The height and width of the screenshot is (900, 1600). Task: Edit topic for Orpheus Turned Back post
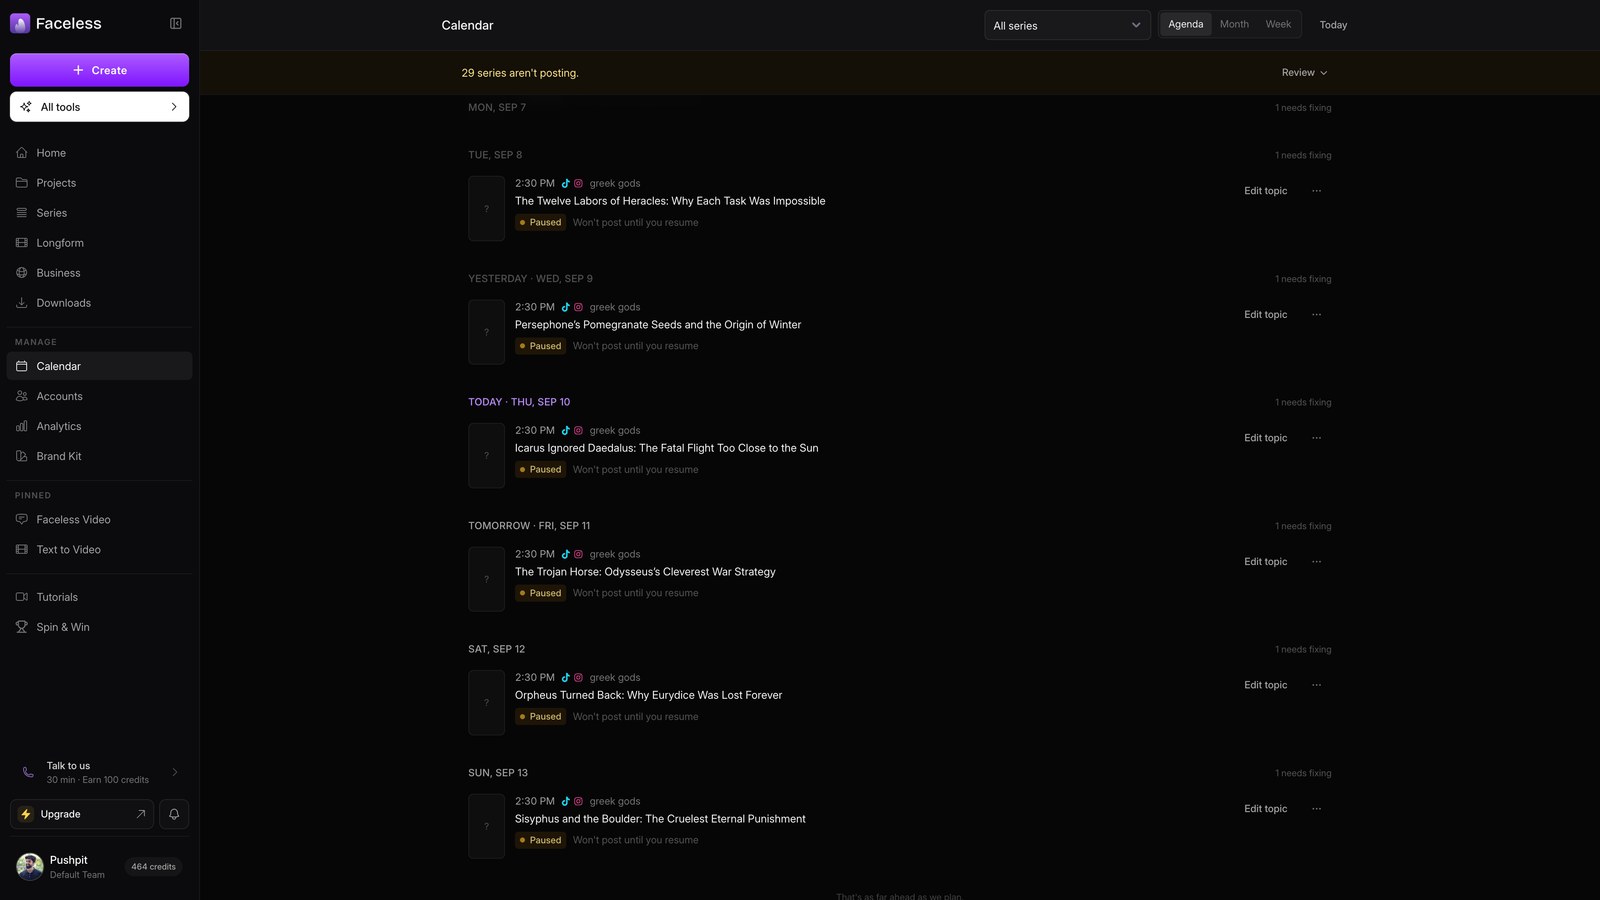coord(1265,685)
